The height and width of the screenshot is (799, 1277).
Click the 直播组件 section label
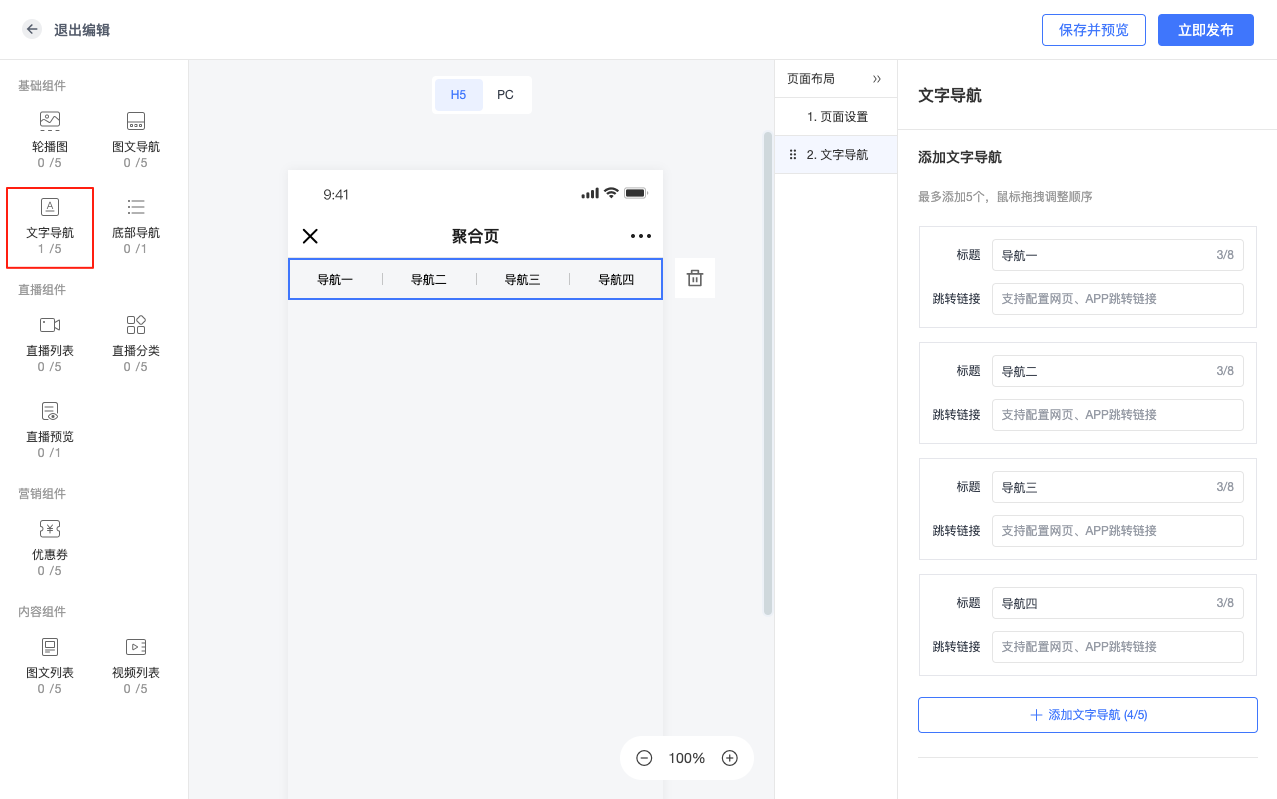[42, 290]
